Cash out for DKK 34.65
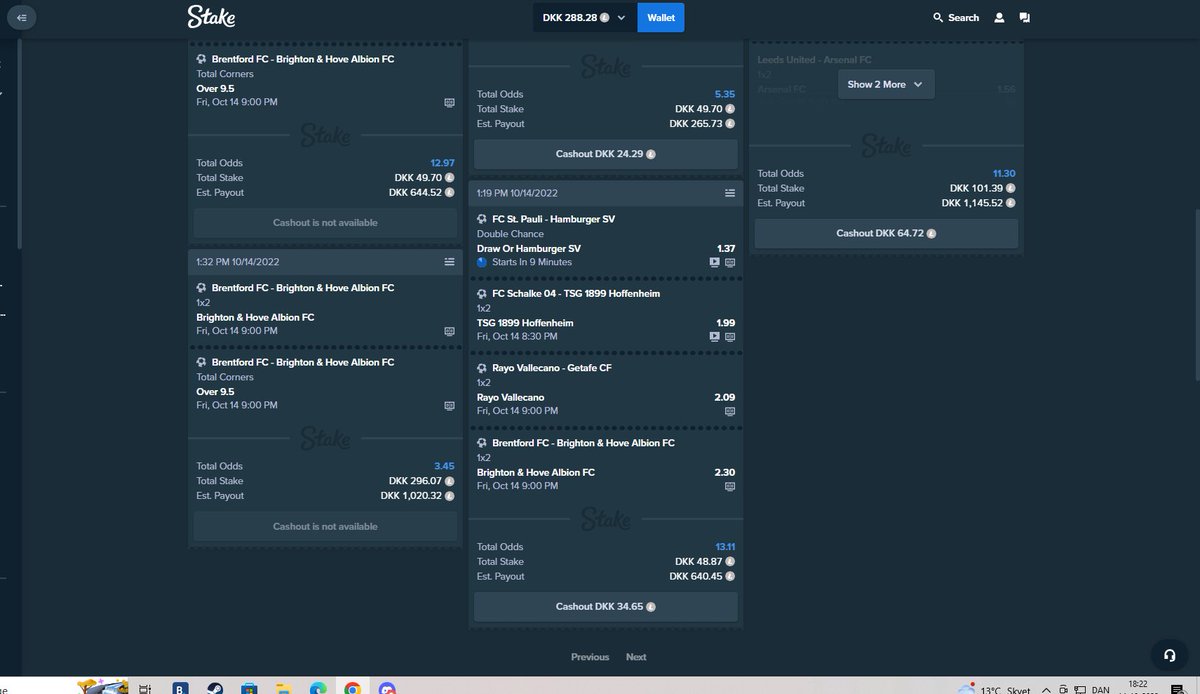Image resolution: width=1200 pixels, height=694 pixels. (x=605, y=607)
